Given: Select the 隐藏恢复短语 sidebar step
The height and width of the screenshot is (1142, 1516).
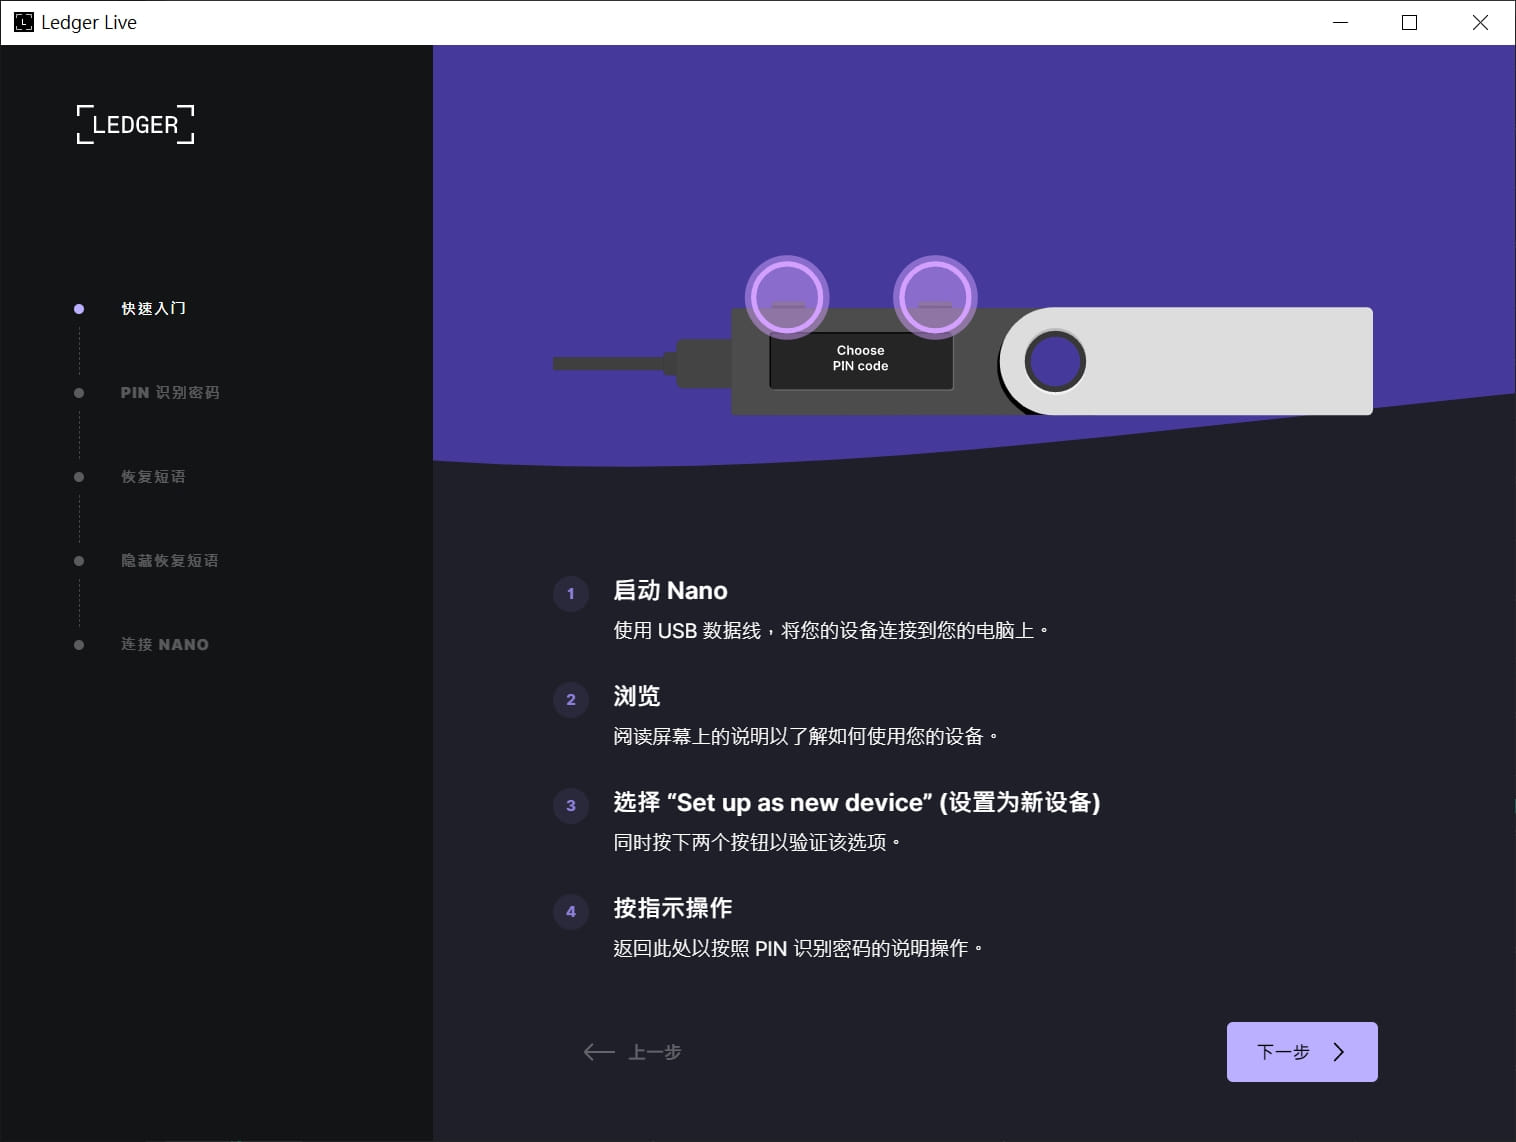Looking at the screenshot, I should pyautogui.click(x=170, y=561).
